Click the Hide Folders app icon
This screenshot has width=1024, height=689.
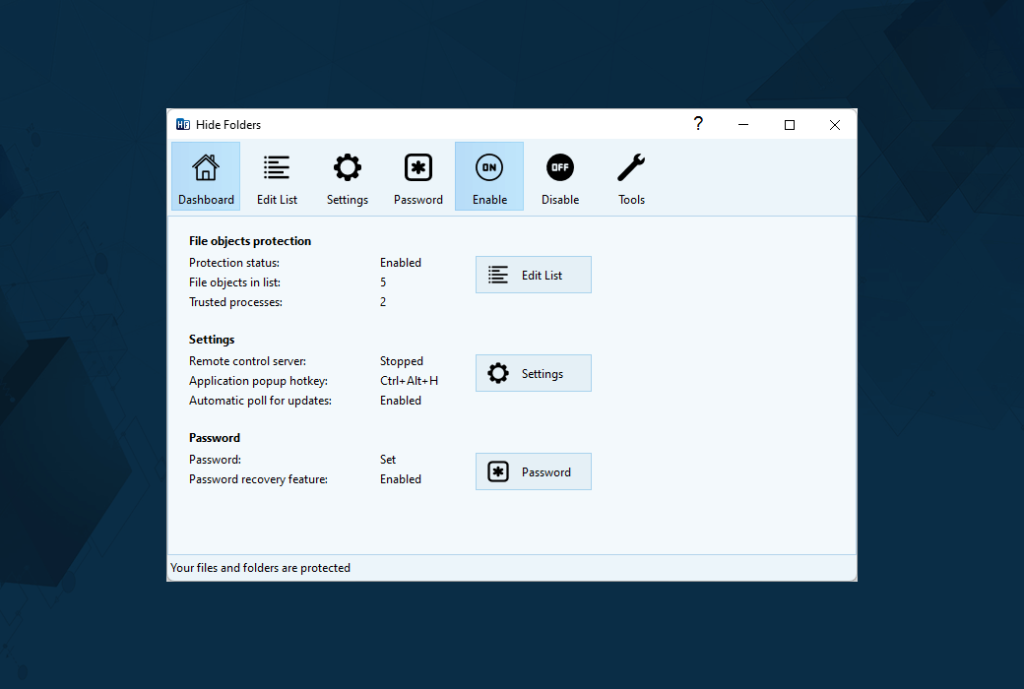(x=183, y=125)
